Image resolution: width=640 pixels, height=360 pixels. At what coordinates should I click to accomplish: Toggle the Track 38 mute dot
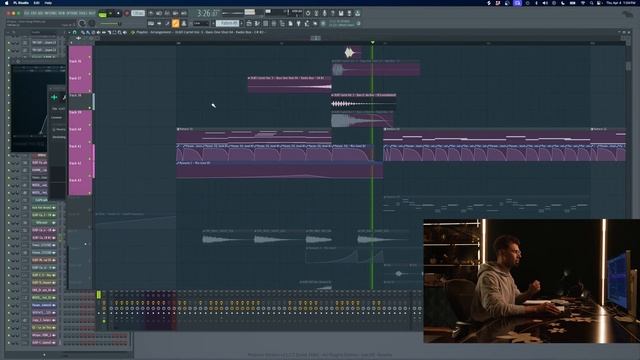click(x=90, y=108)
